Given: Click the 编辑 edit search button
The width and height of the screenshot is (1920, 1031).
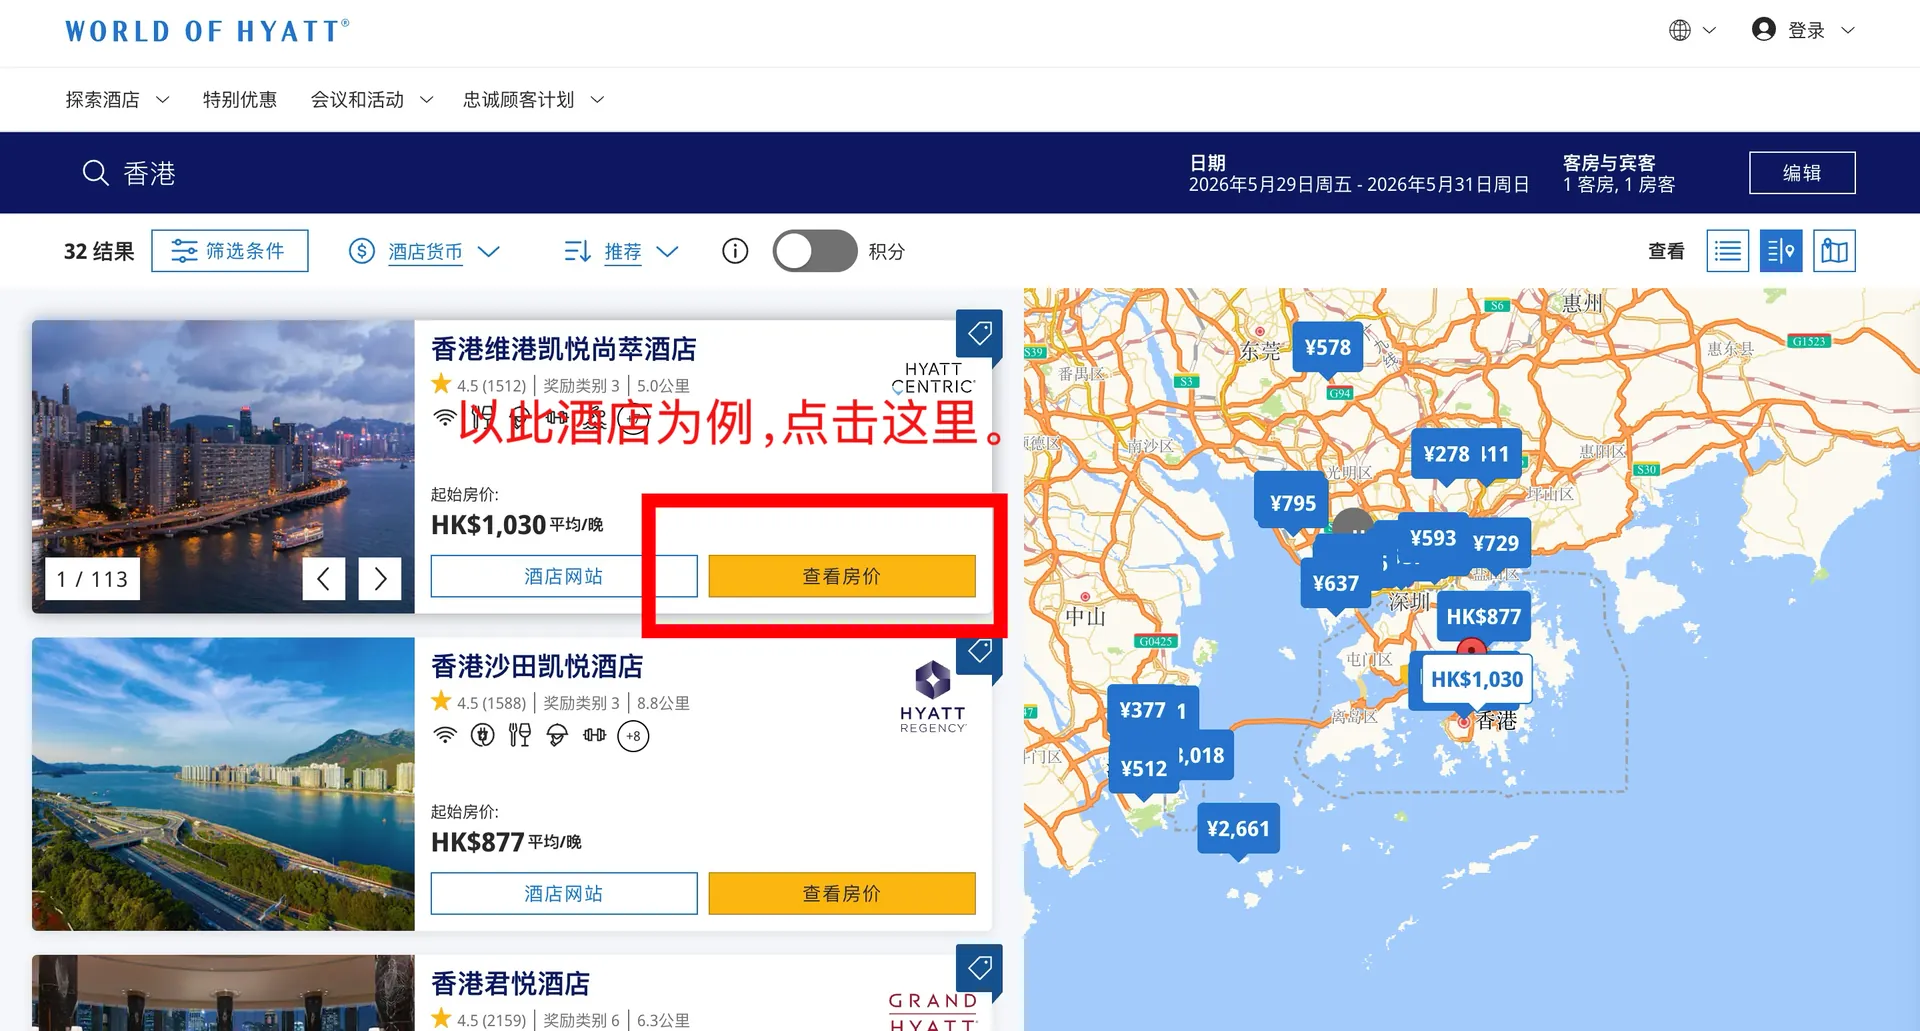Looking at the screenshot, I should click(x=1802, y=173).
